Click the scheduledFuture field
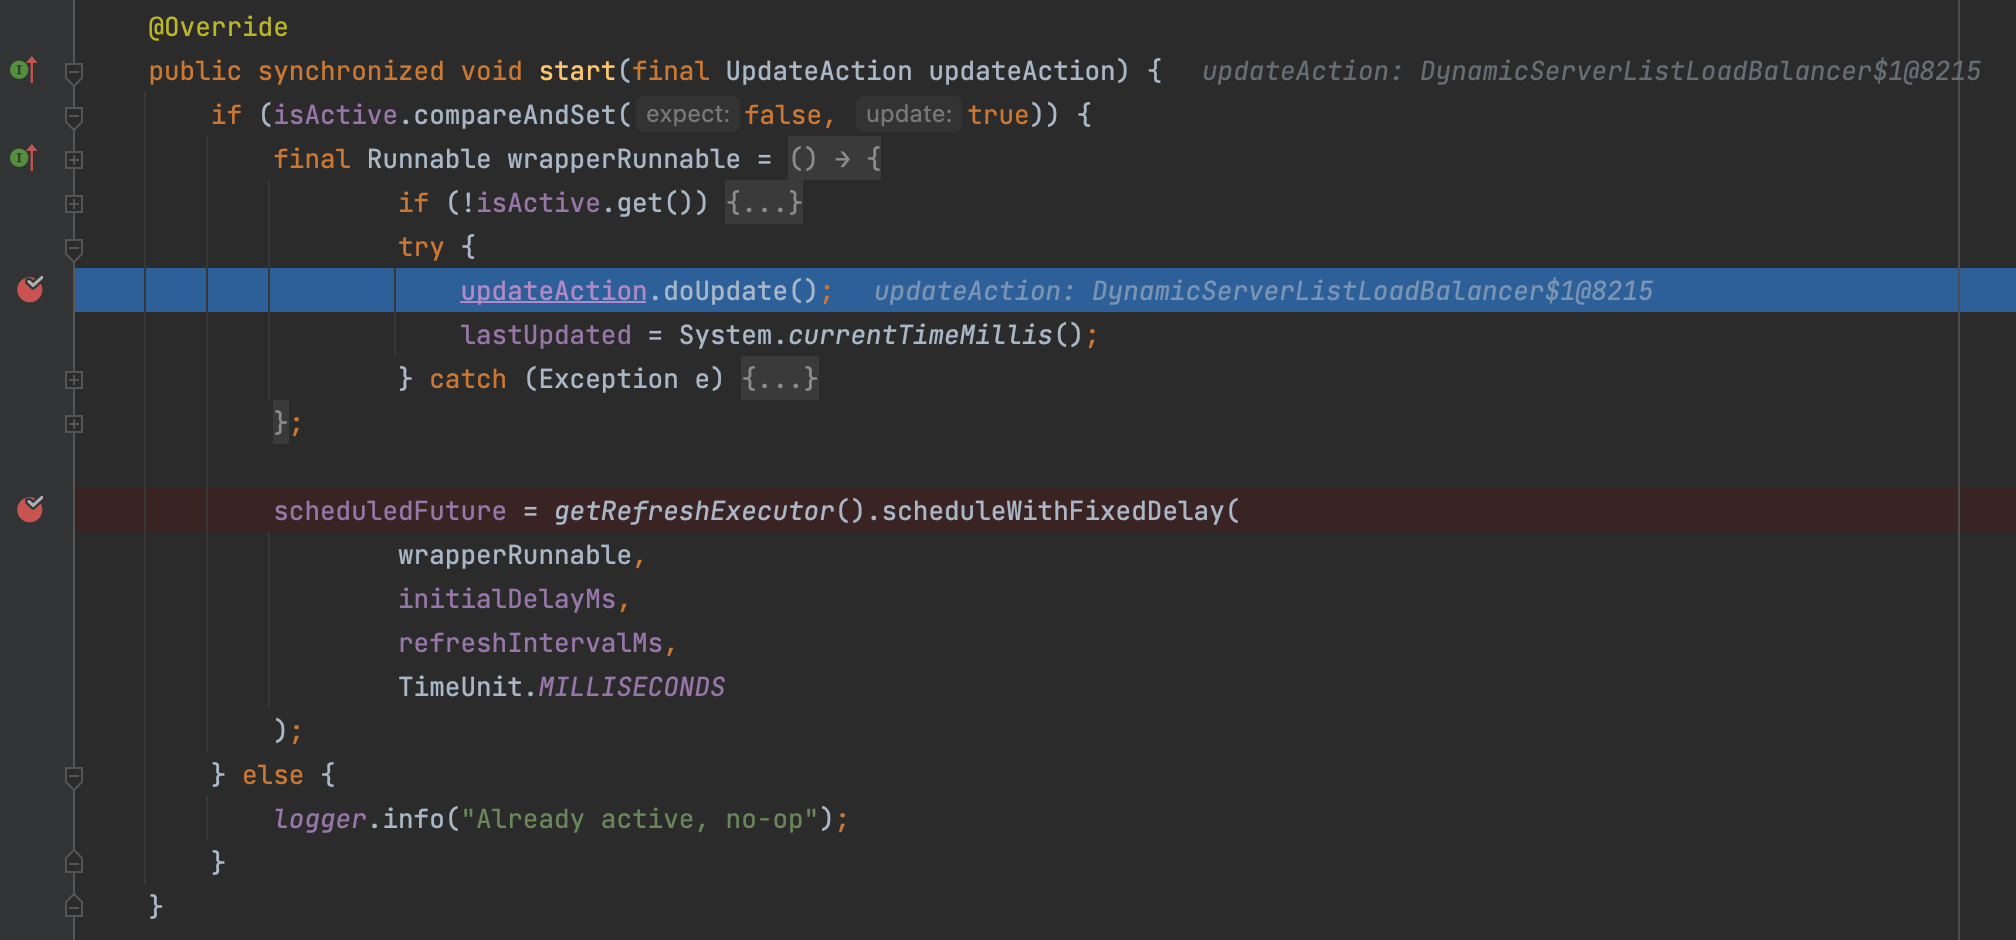The height and width of the screenshot is (940, 2016). click(390, 511)
